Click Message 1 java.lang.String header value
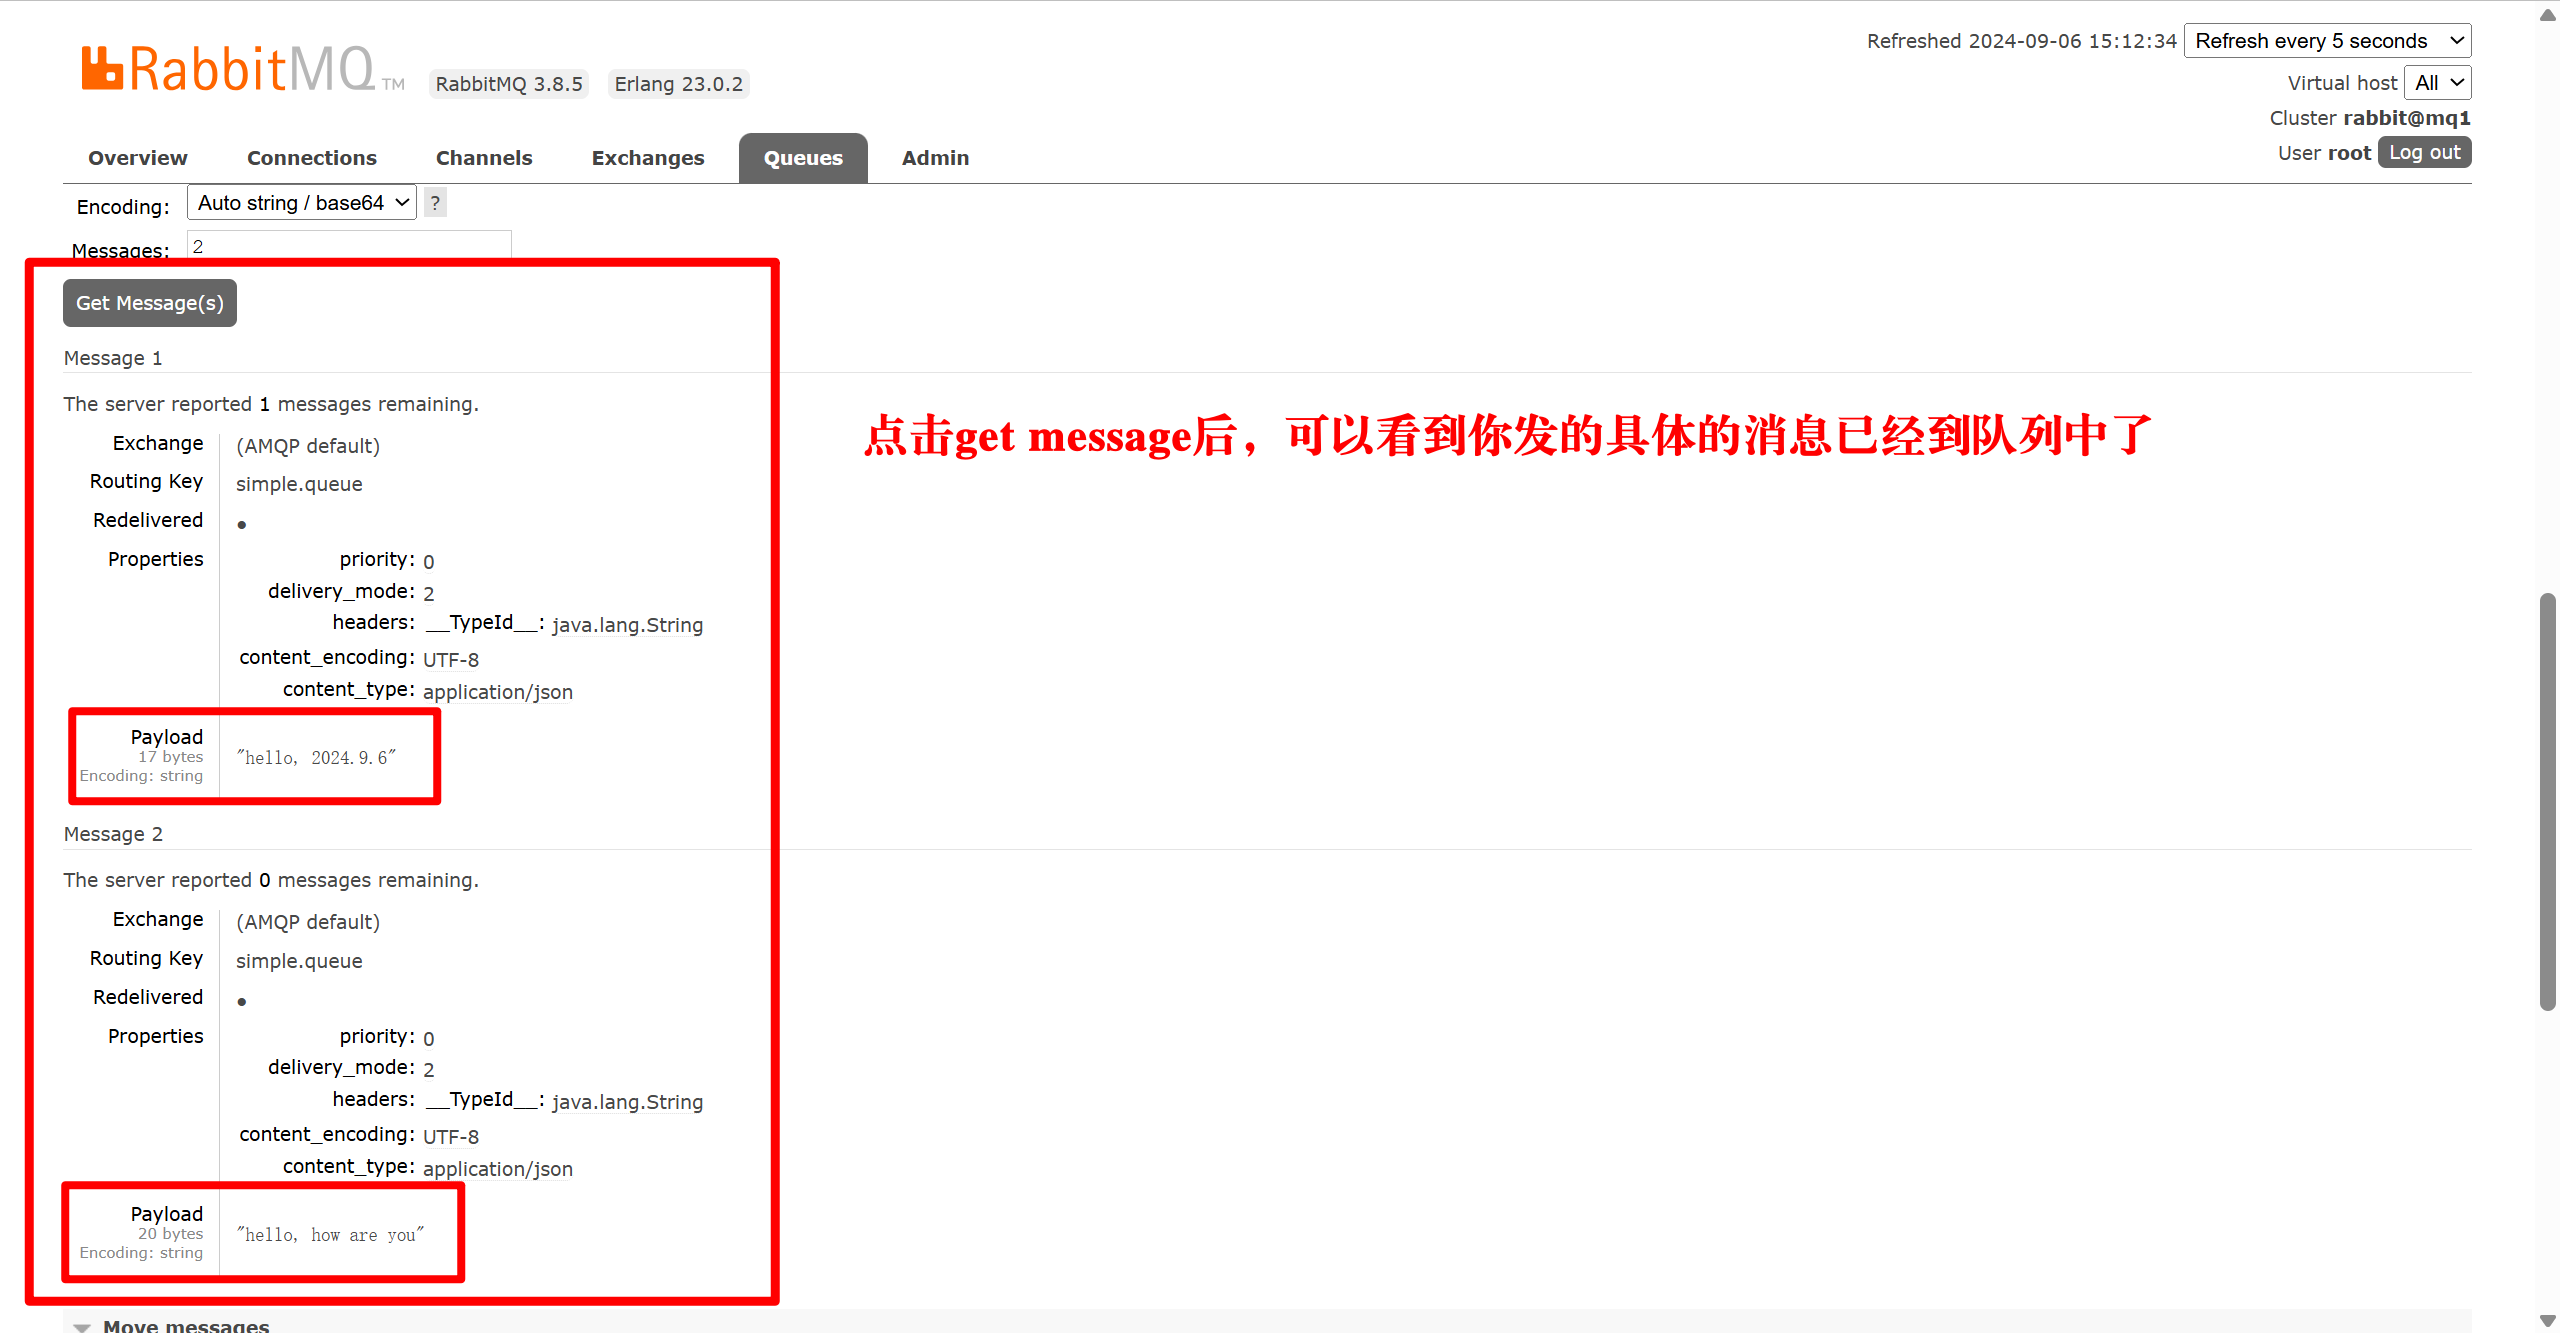Screen dimensions: 2560x1333 point(627,625)
